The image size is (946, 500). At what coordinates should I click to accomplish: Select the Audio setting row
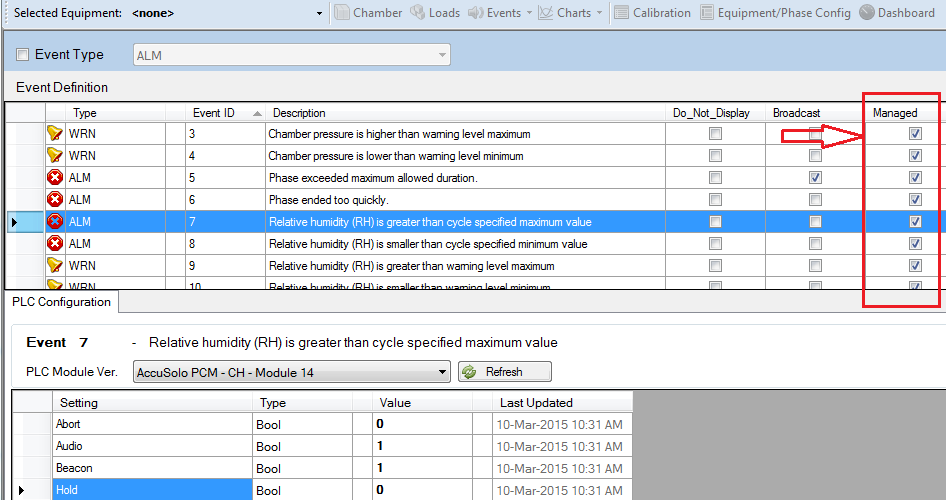coord(150,446)
